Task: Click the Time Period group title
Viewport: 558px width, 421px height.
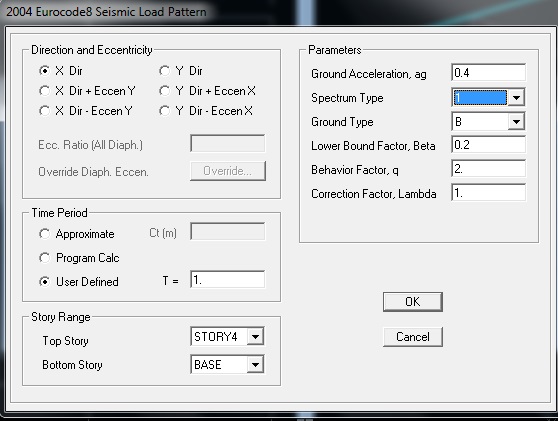Action: click(x=59, y=213)
